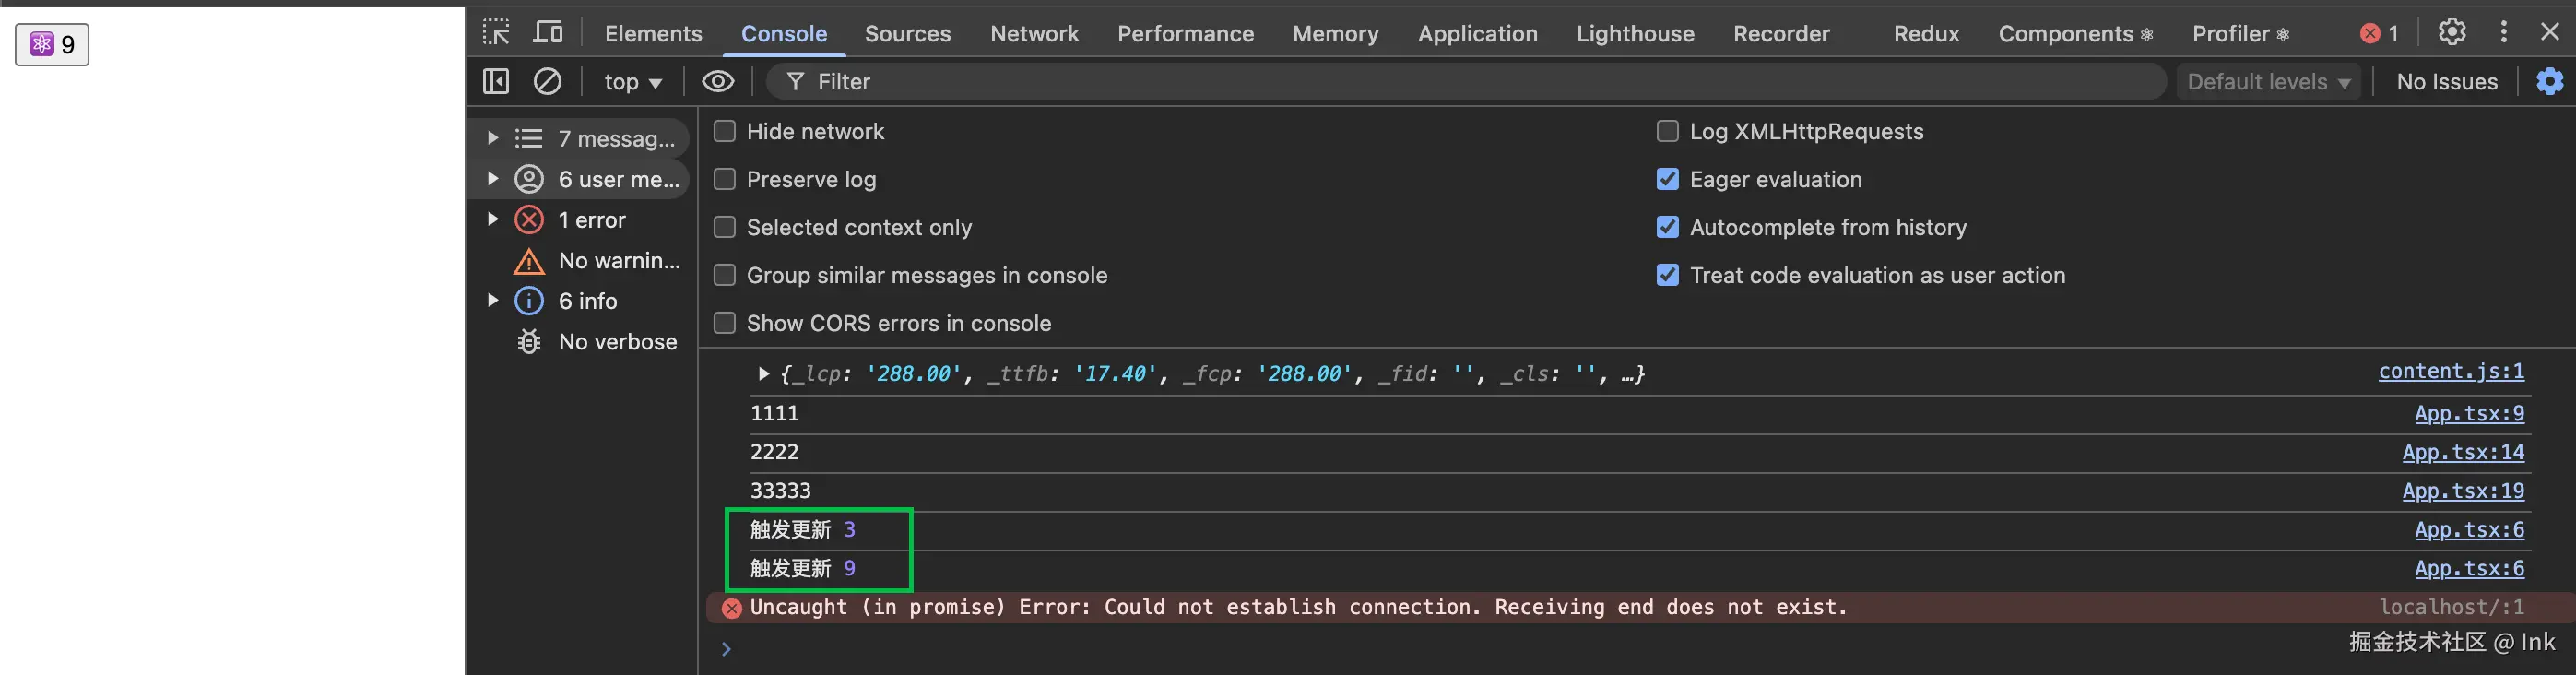Click the blue console settings gear
Screen dimensions: 2576x675
coord(2549,82)
